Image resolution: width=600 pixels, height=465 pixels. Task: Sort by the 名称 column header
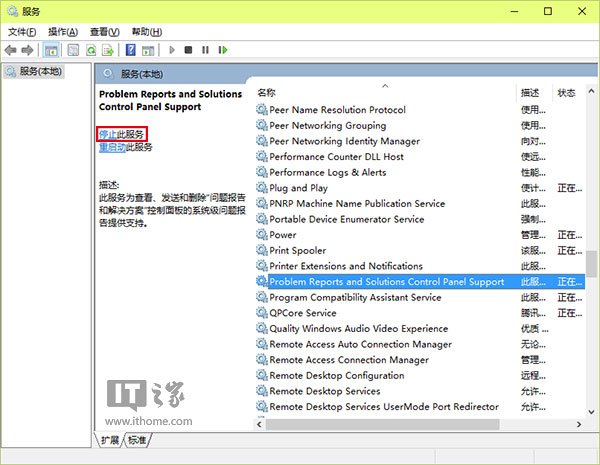[380, 93]
